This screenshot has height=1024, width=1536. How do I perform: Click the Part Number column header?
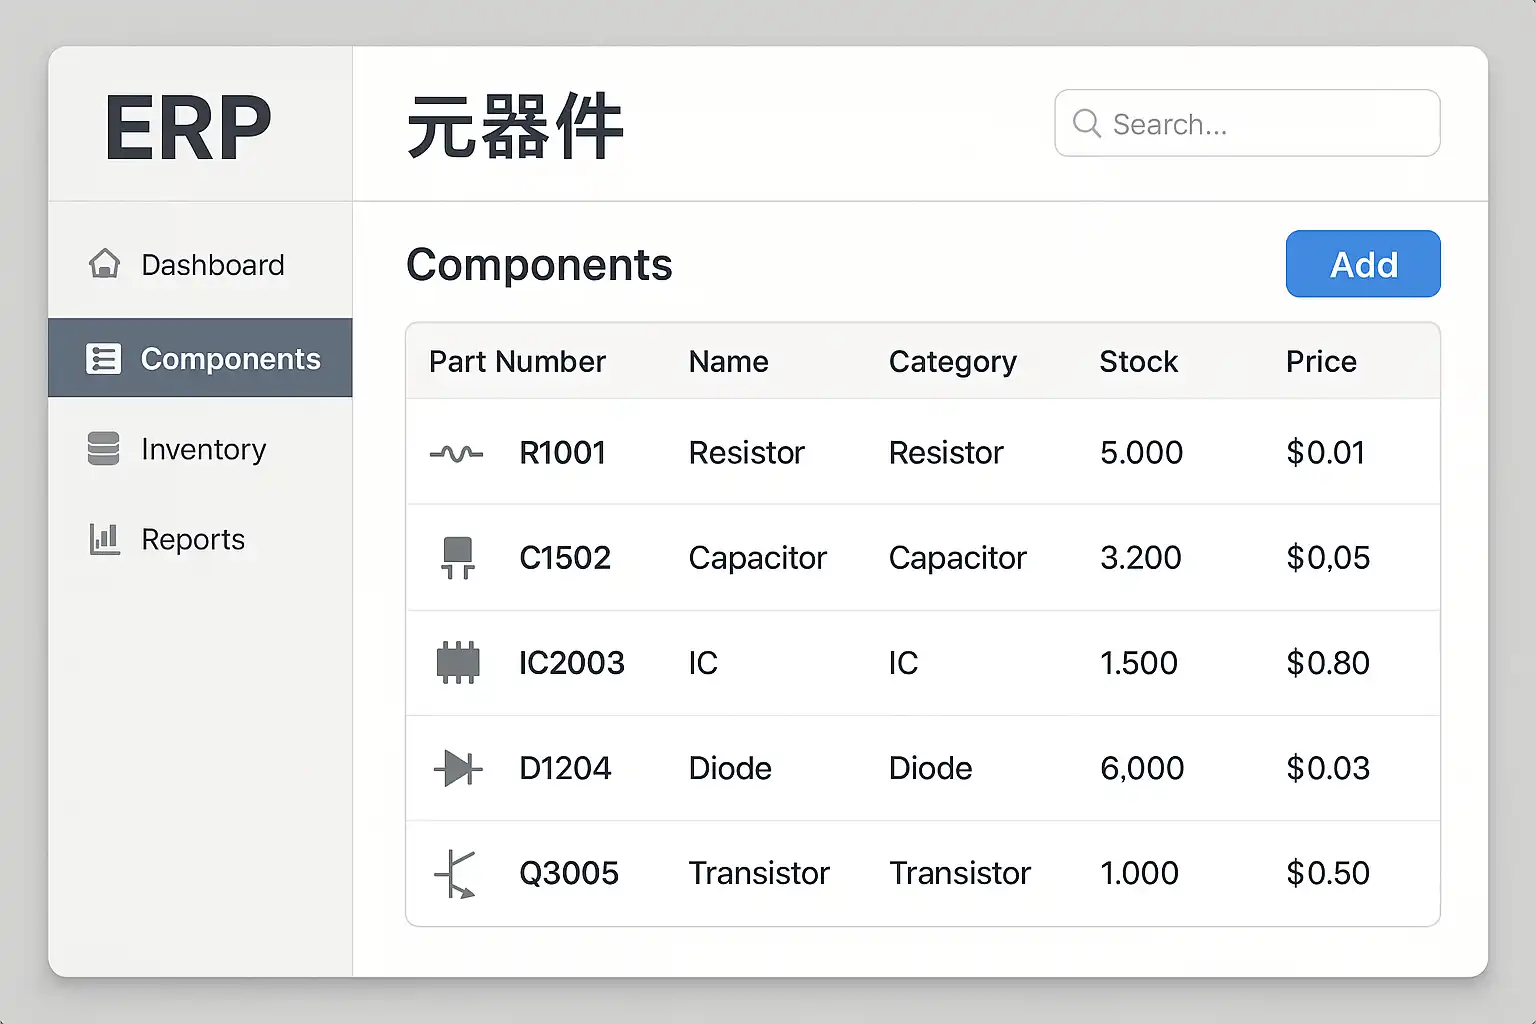coord(517,361)
